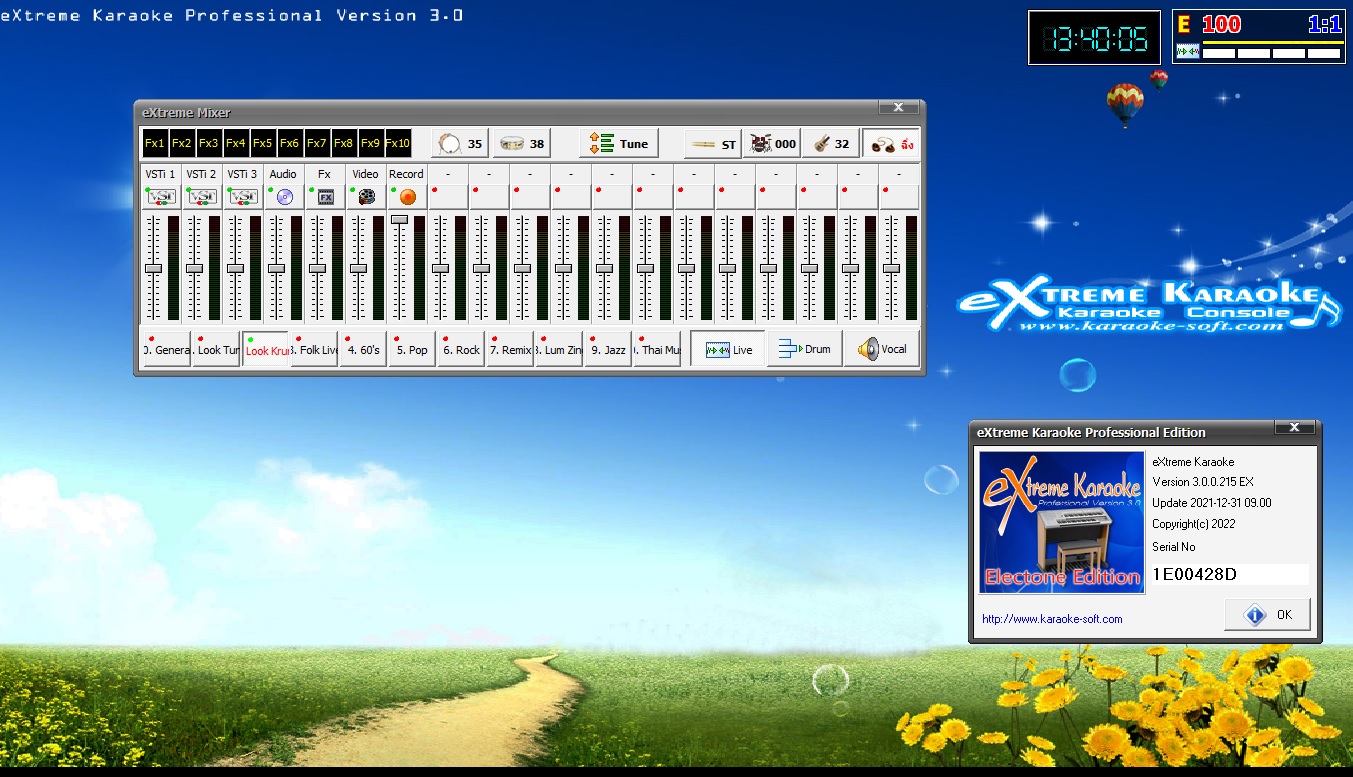Select the 5. Pop preset
The width and height of the screenshot is (1353, 777).
pos(413,349)
